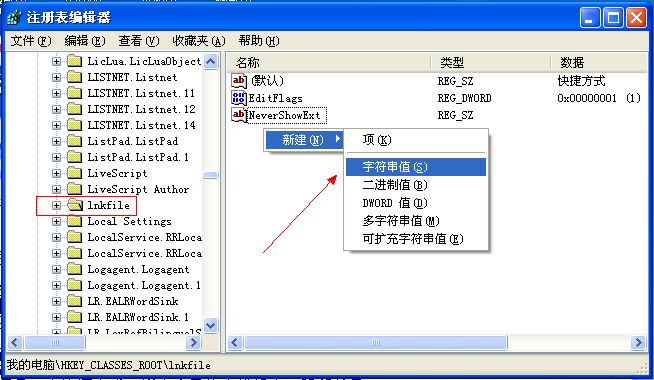This screenshot has width=654, height=380.
Task: Click the NeverShowExt string value icon
Action: [x=239, y=115]
